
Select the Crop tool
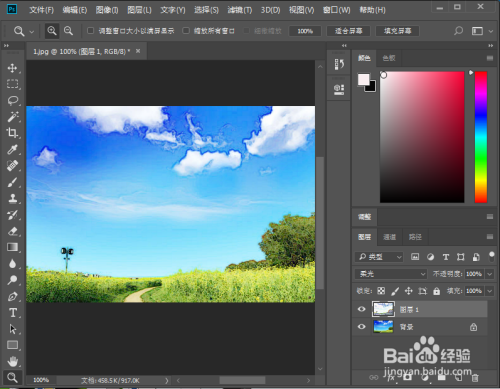13,133
